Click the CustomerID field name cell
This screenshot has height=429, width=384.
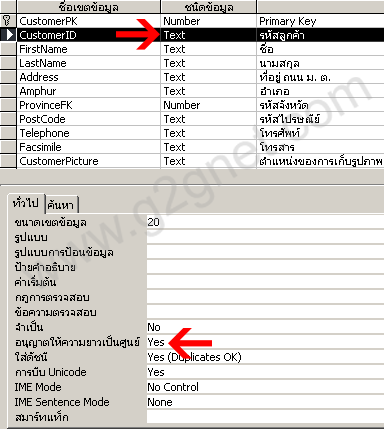point(89,35)
